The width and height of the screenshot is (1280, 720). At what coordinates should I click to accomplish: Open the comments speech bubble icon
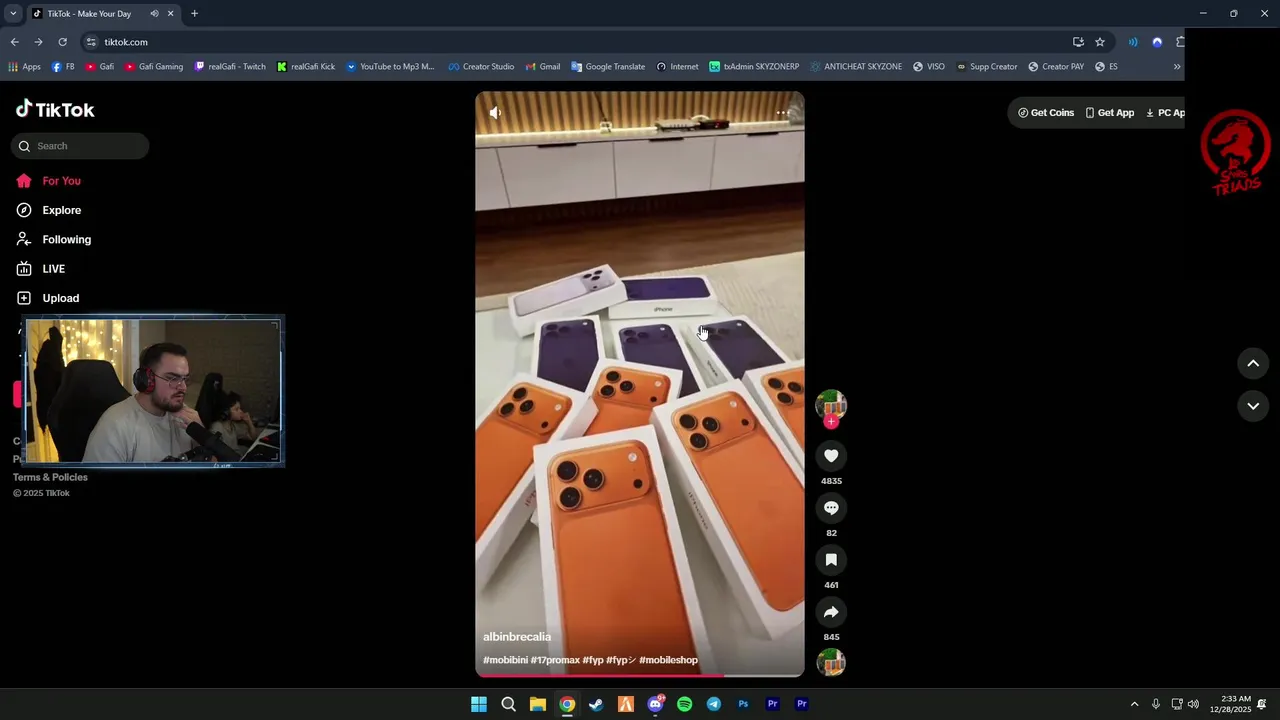click(831, 508)
